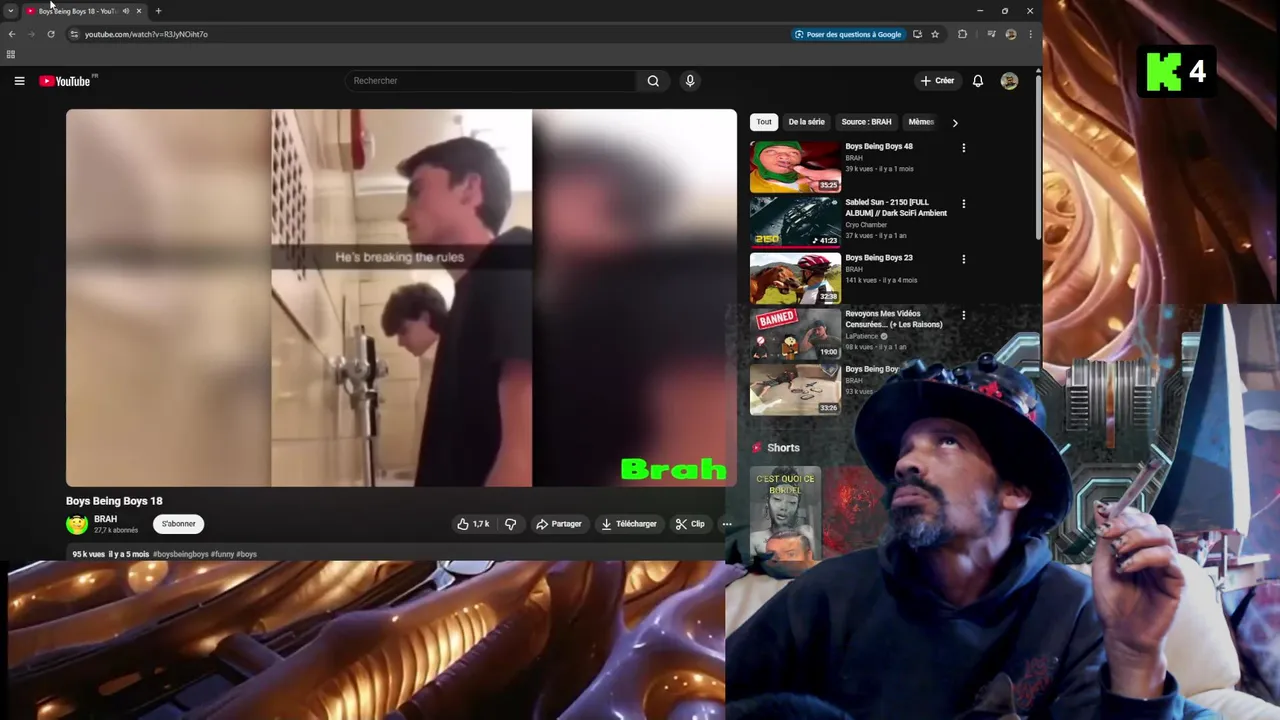Click Poser des questions à Google
The height and width of the screenshot is (720, 1280).
[848, 34]
